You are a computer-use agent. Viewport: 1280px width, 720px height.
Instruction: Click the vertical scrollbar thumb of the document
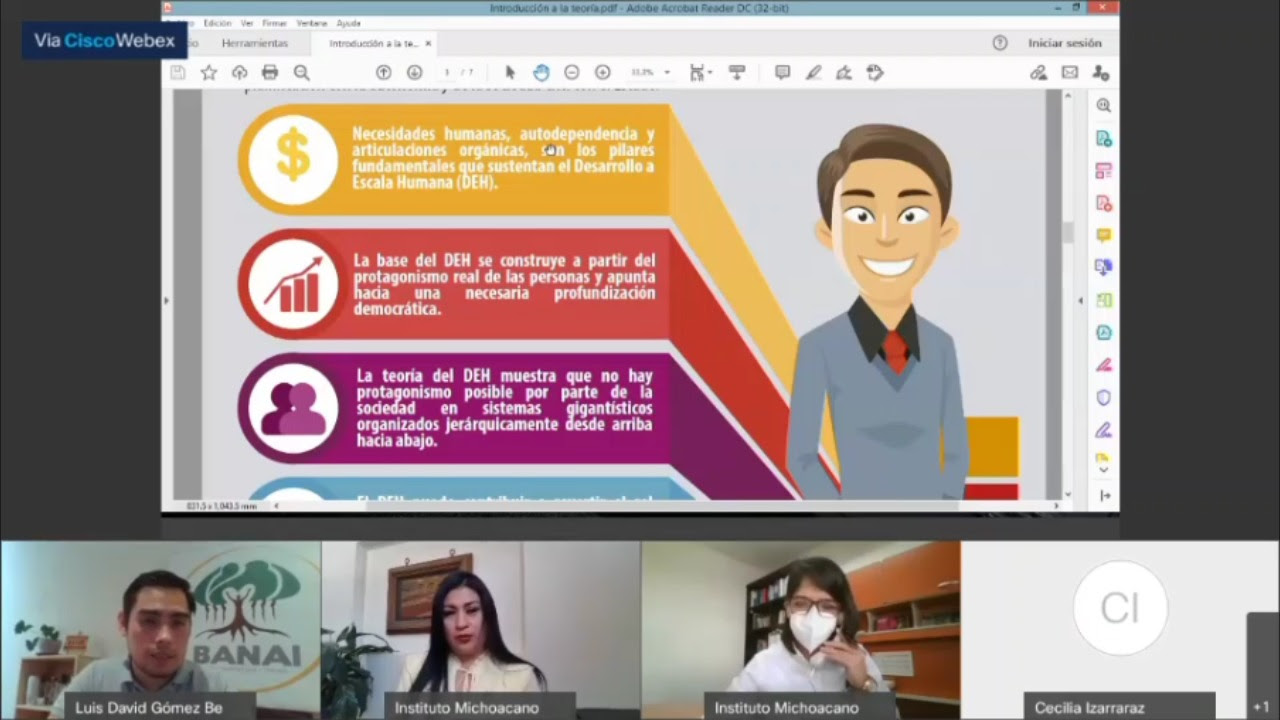(1067, 232)
